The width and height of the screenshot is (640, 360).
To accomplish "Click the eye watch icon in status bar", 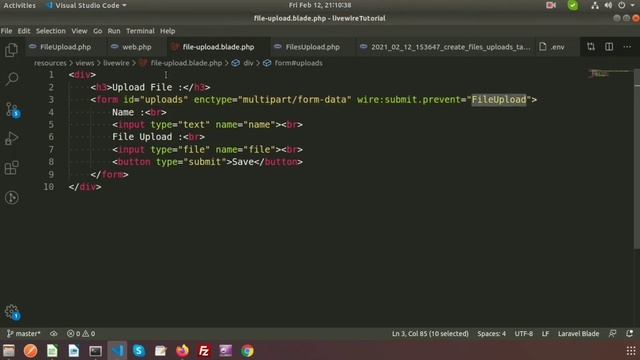I will pyautogui.click(x=53, y=334).
